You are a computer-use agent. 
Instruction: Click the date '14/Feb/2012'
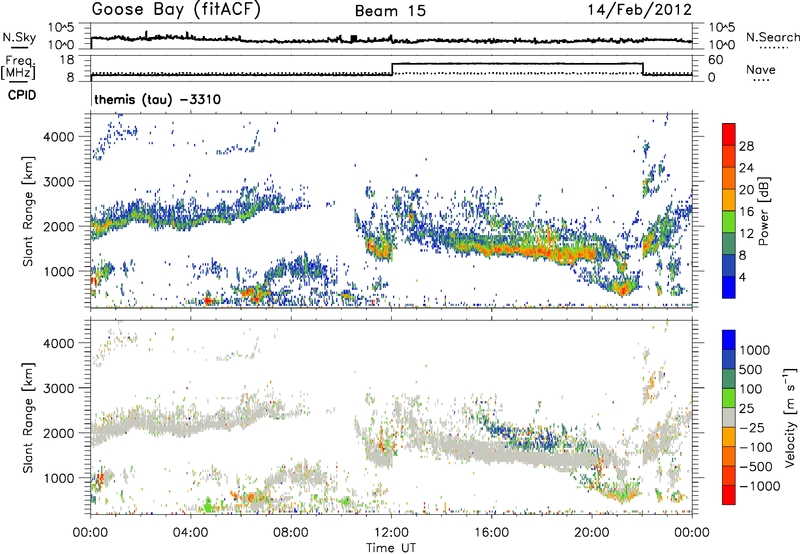pyautogui.click(x=640, y=10)
